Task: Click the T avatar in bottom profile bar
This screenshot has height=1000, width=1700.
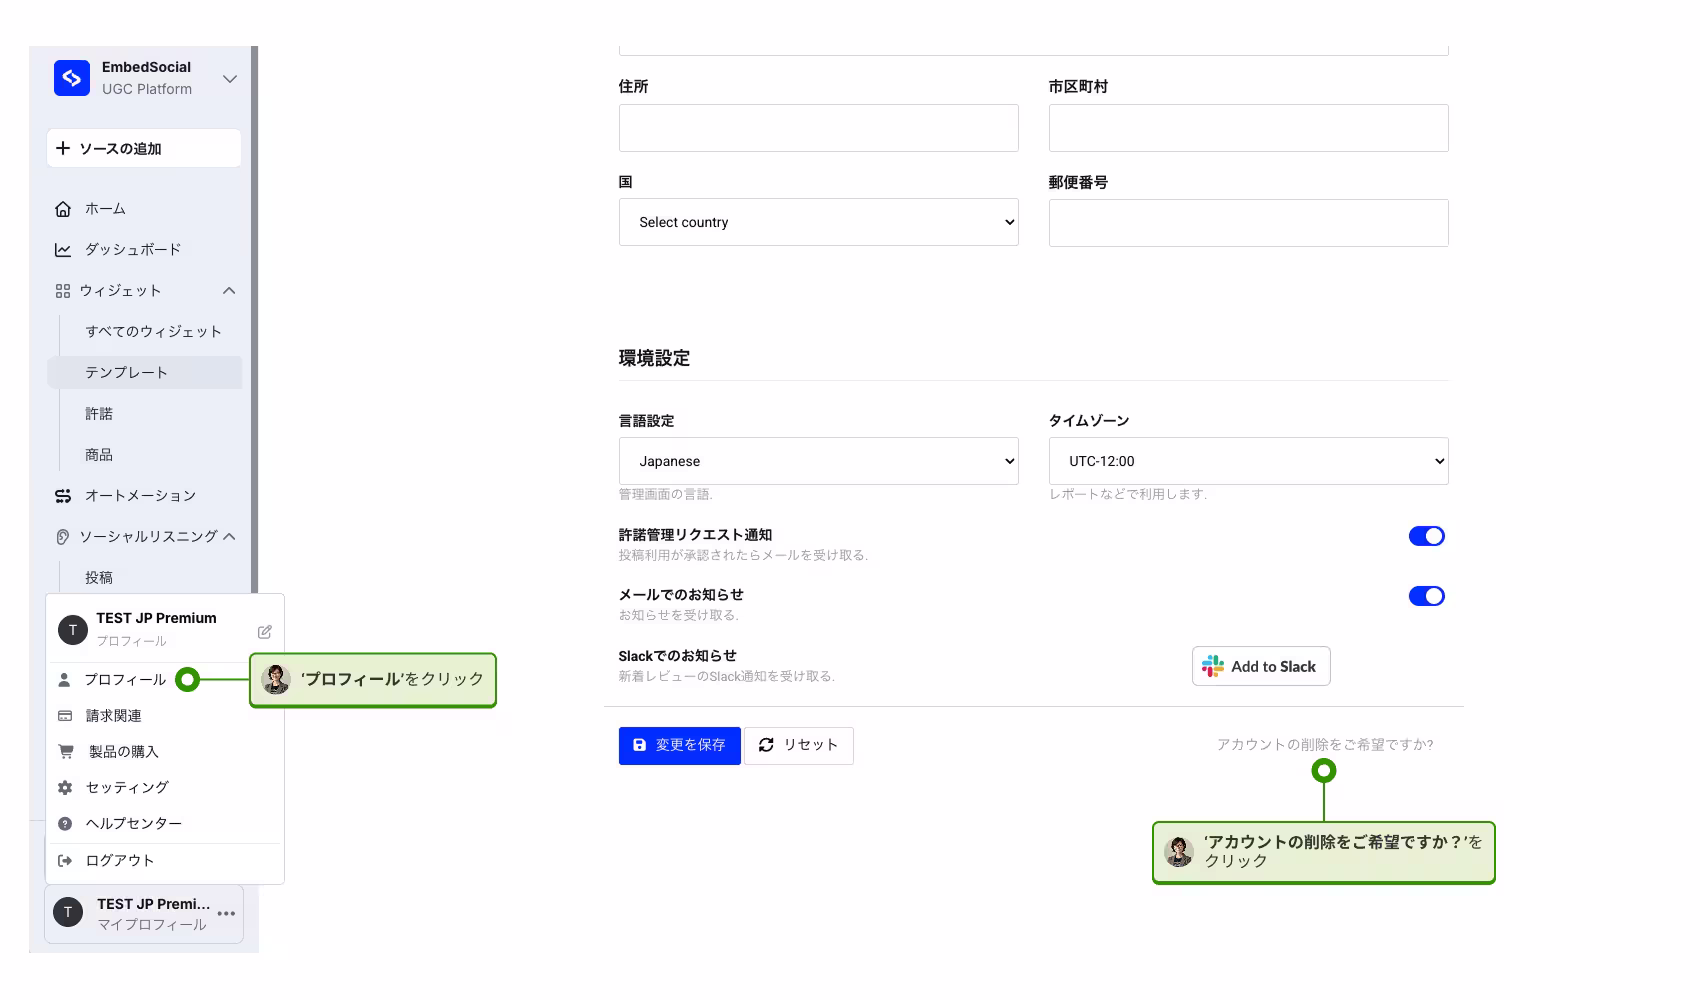Action: pyautogui.click(x=68, y=912)
